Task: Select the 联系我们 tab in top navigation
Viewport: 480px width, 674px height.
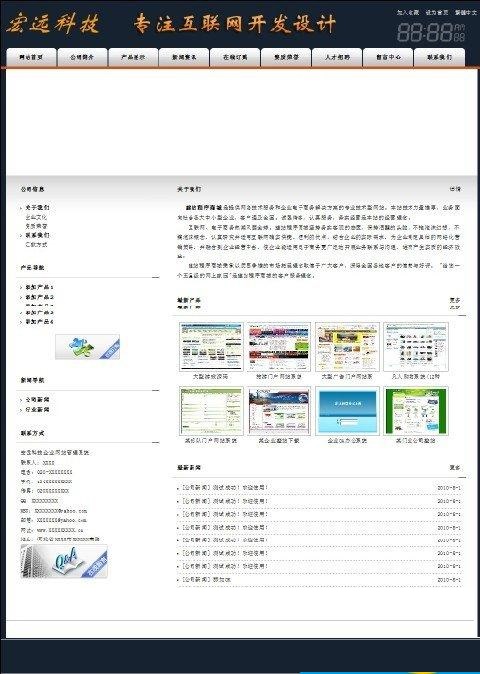Action: coord(439,57)
